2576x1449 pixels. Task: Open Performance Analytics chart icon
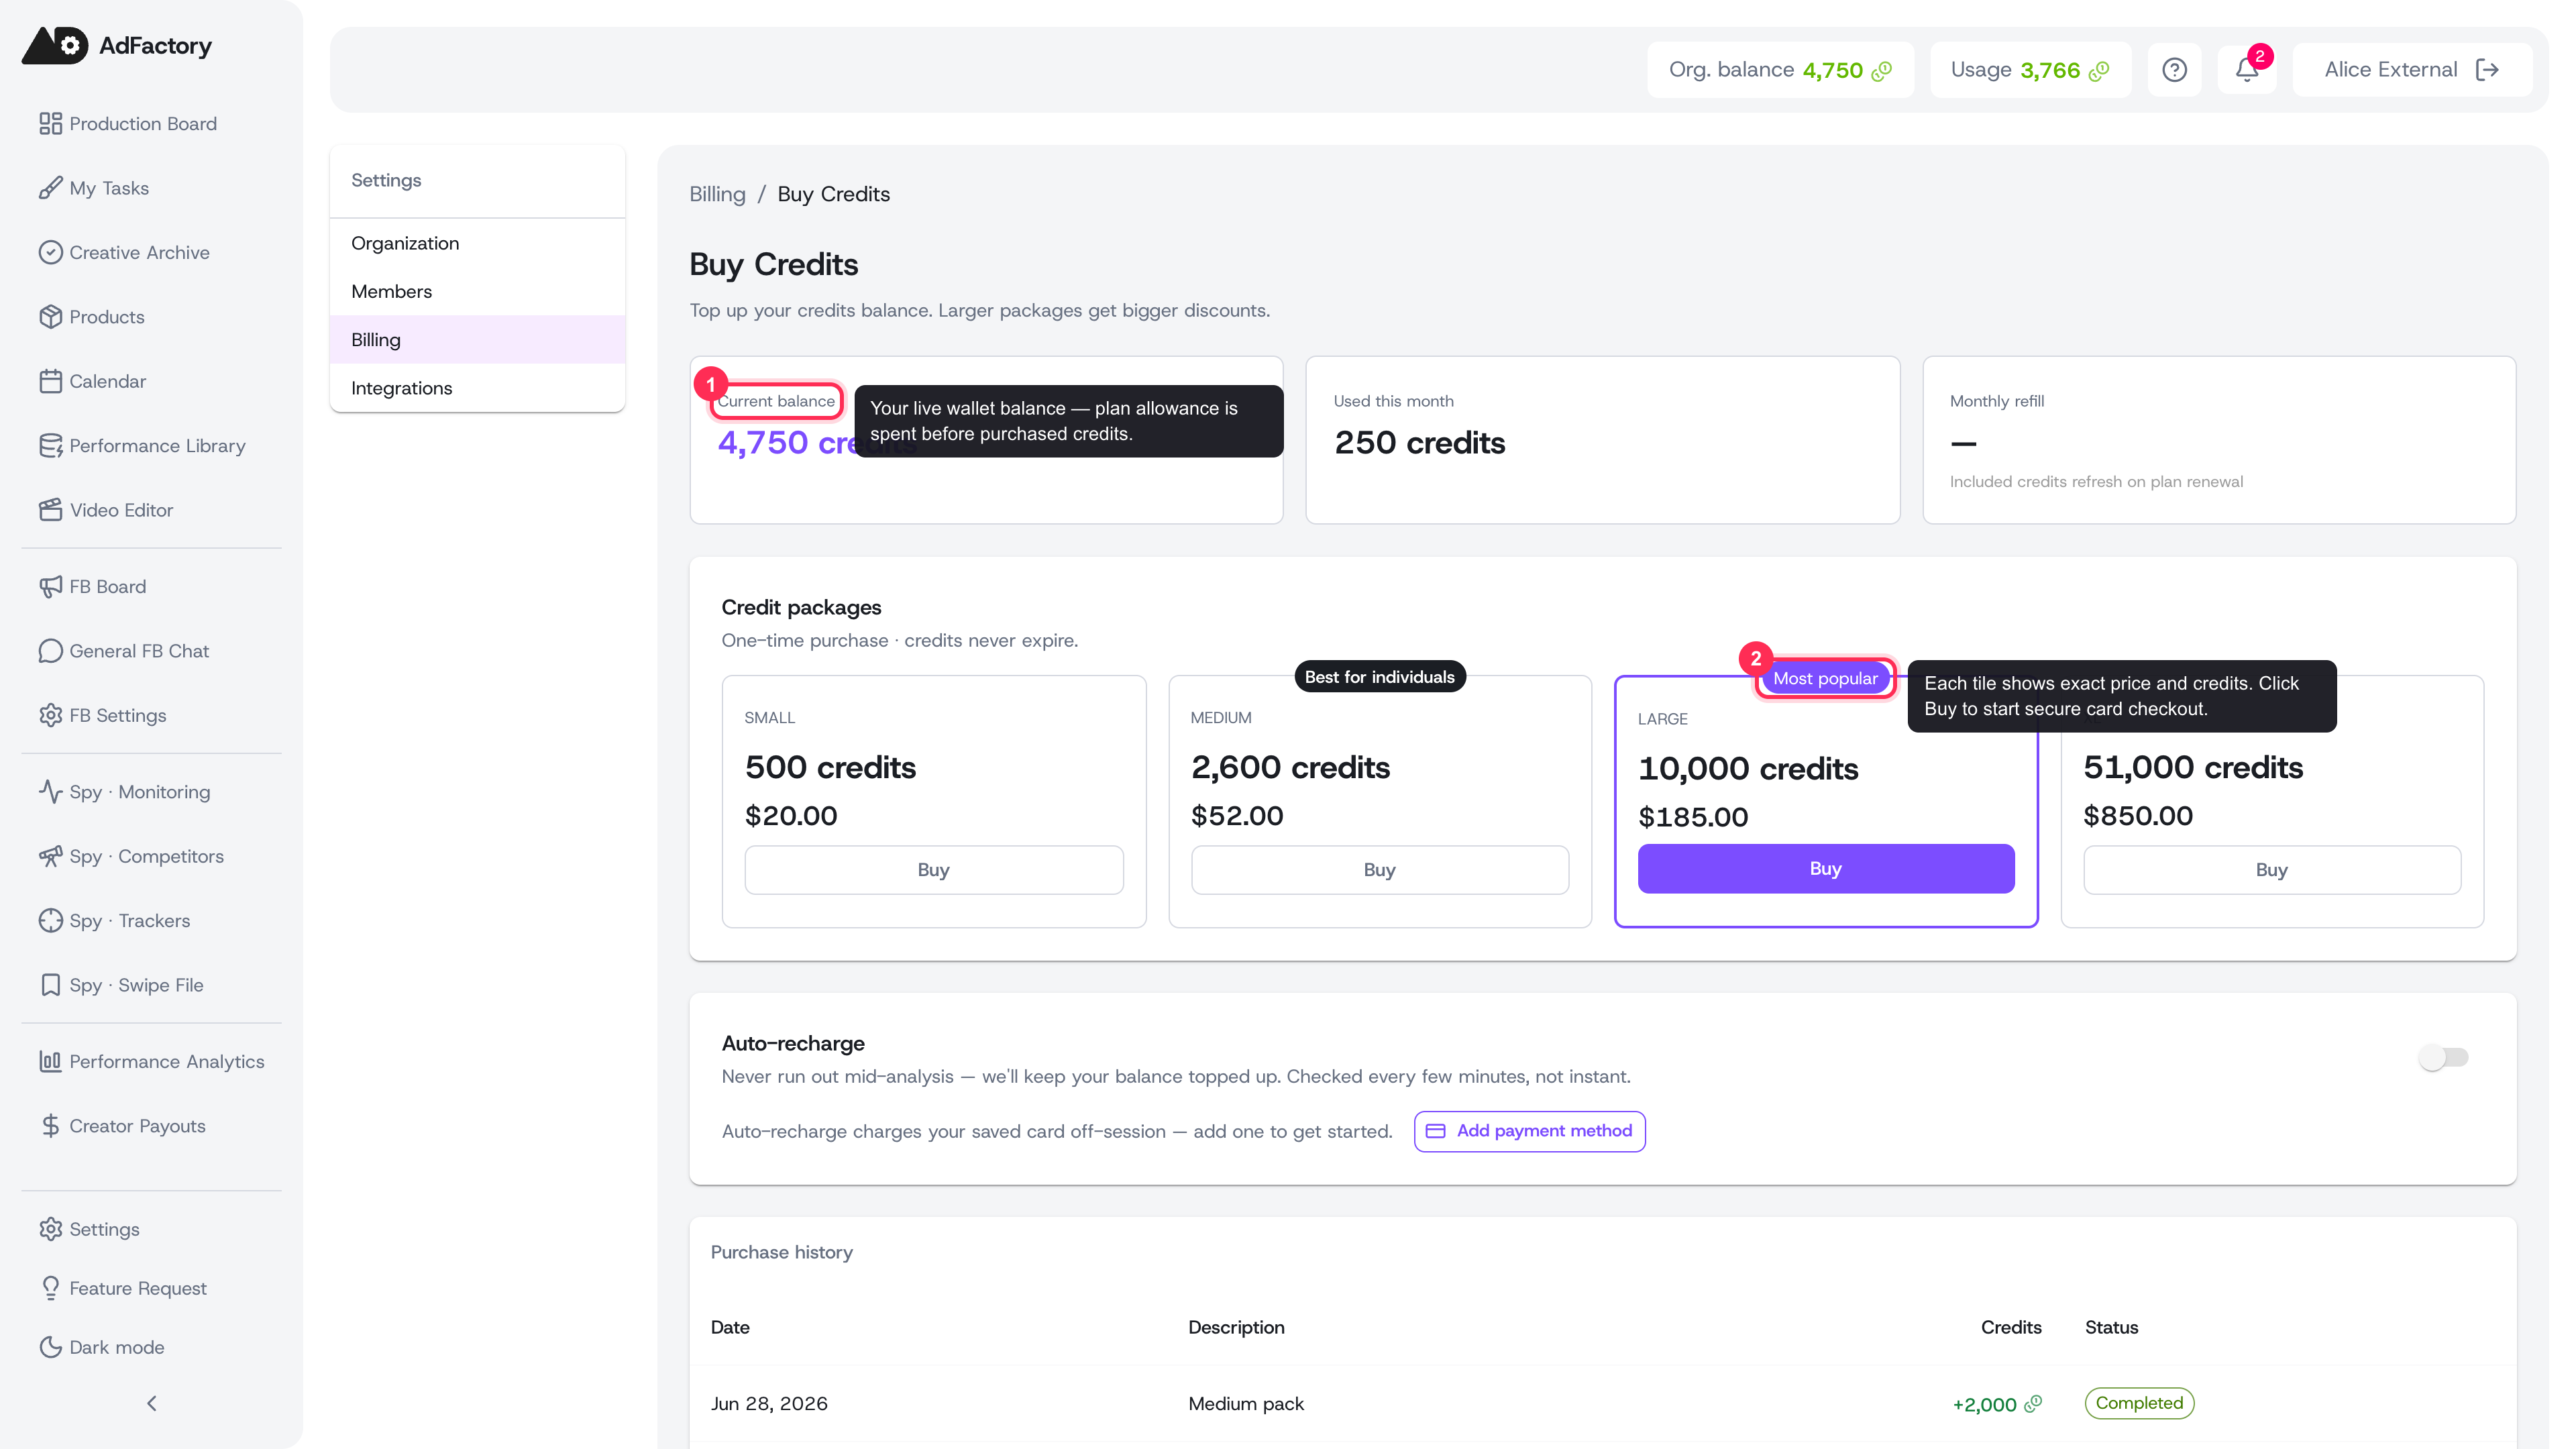[x=50, y=1061]
